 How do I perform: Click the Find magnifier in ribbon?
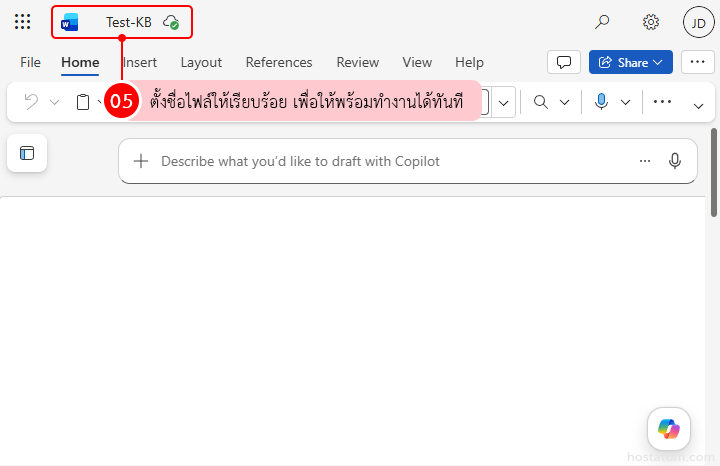point(541,102)
